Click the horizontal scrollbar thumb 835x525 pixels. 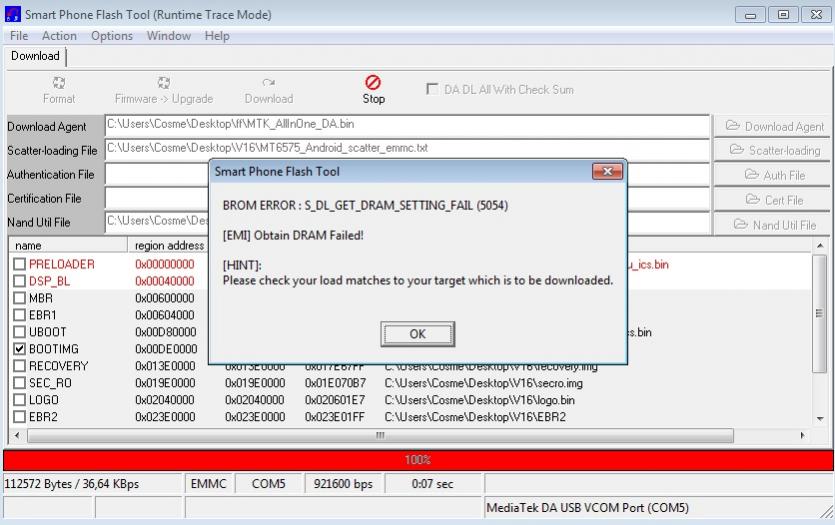click(380, 436)
